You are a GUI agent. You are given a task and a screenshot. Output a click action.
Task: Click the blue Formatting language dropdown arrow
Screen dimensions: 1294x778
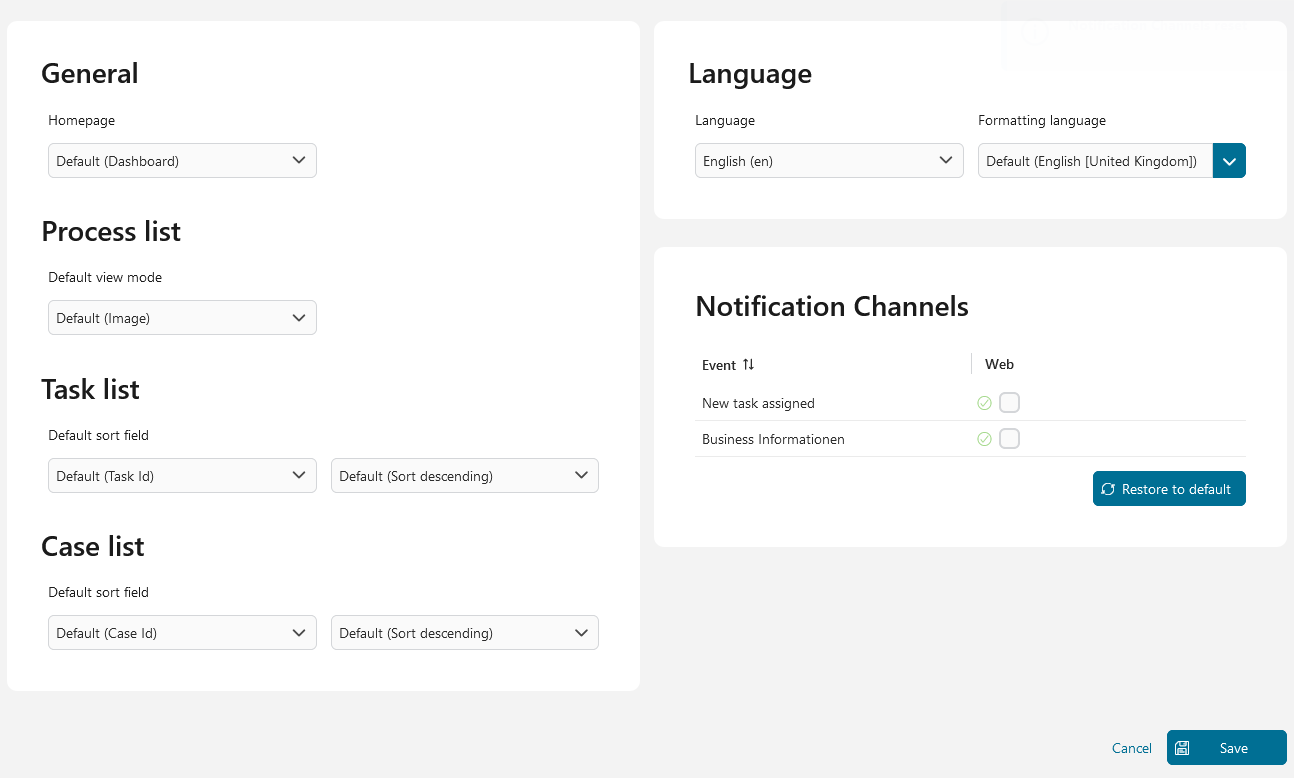pyautogui.click(x=1229, y=161)
